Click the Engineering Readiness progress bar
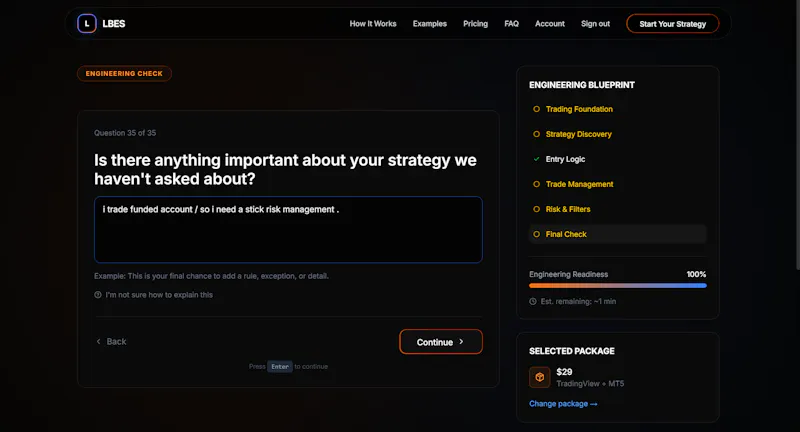This screenshot has height=432, width=800. tap(618, 286)
